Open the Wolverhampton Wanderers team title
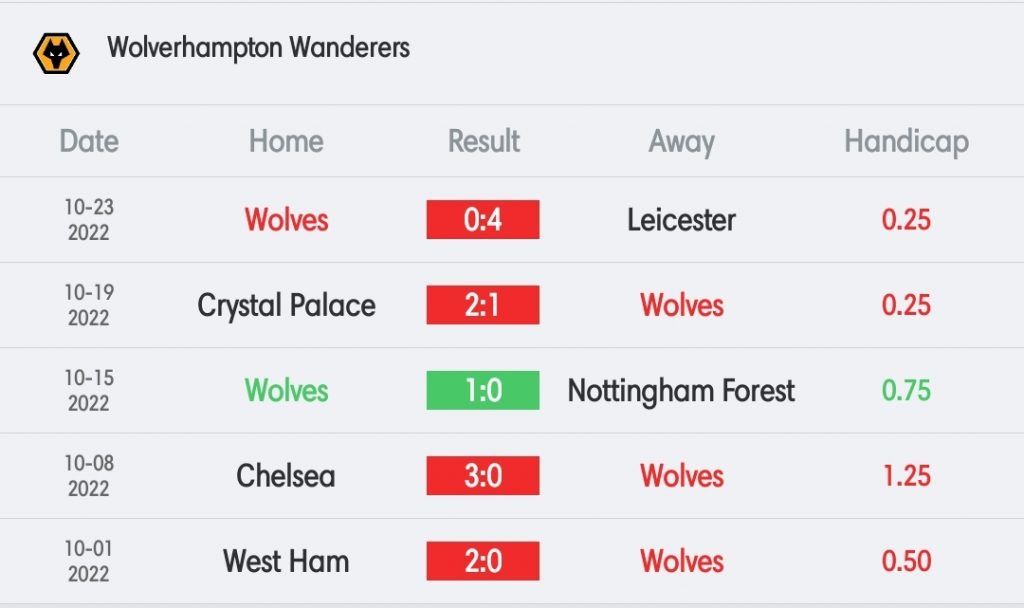This screenshot has height=608, width=1024. tap(259, 48)
